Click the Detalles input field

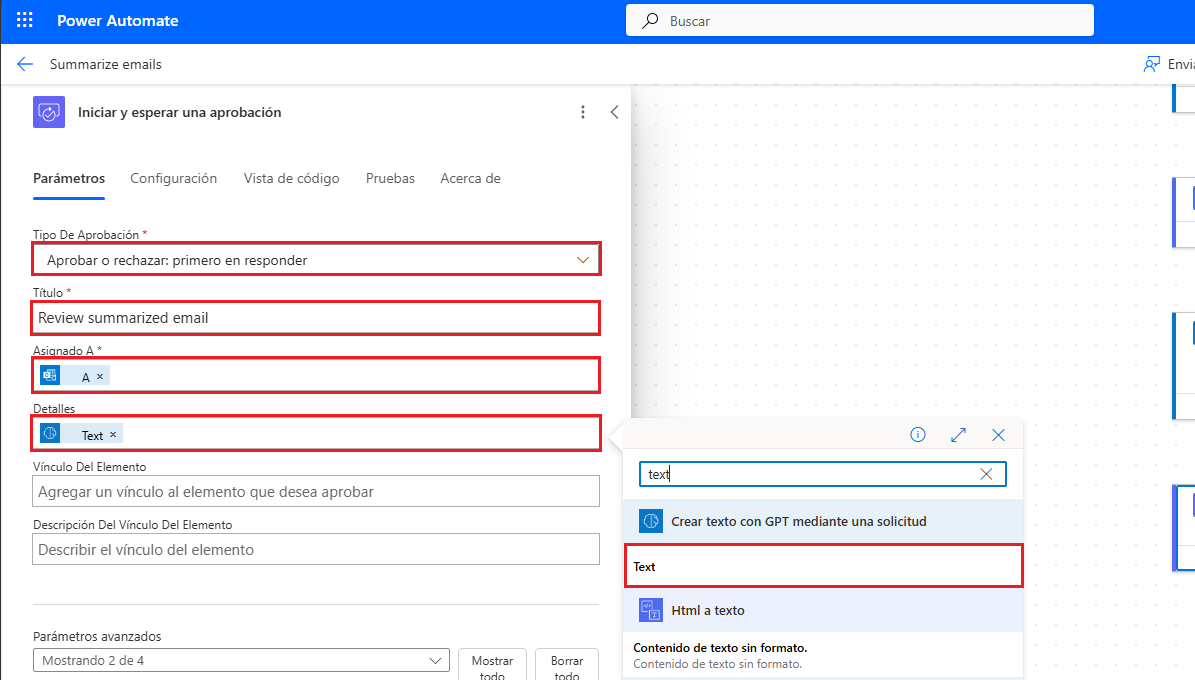[x=316, y=434]
